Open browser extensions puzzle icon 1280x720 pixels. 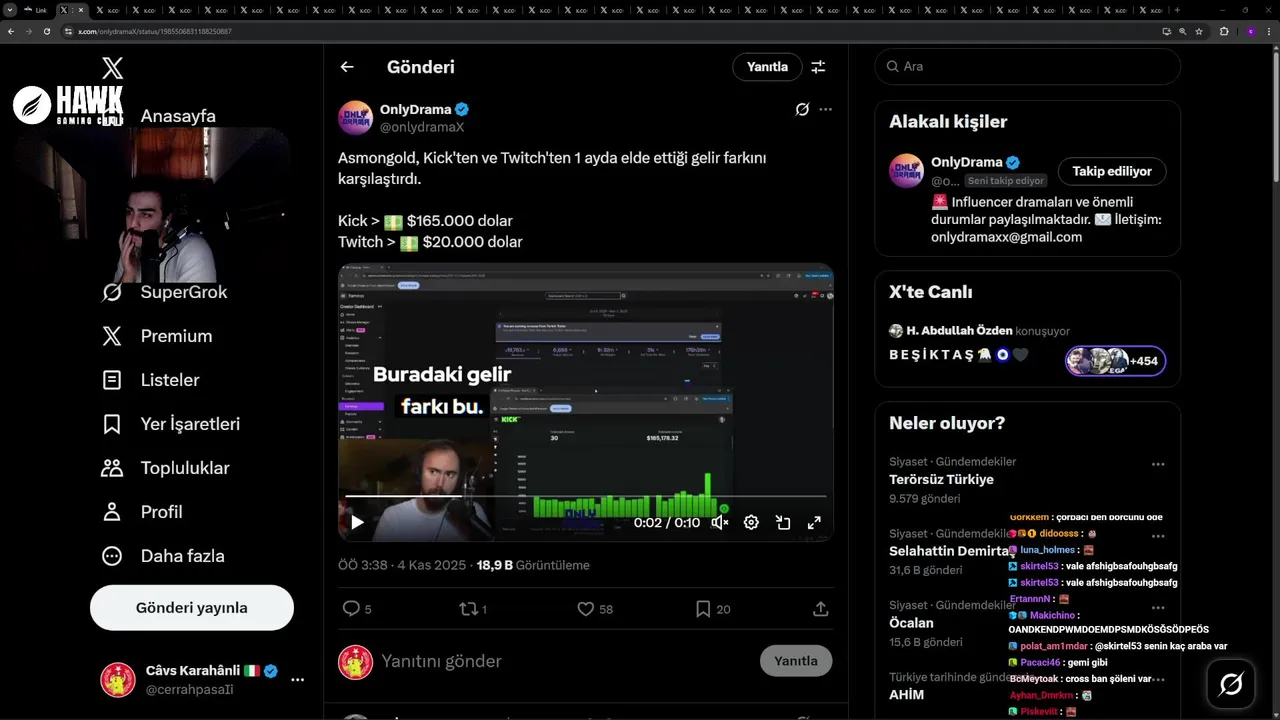coord(1223,31)
